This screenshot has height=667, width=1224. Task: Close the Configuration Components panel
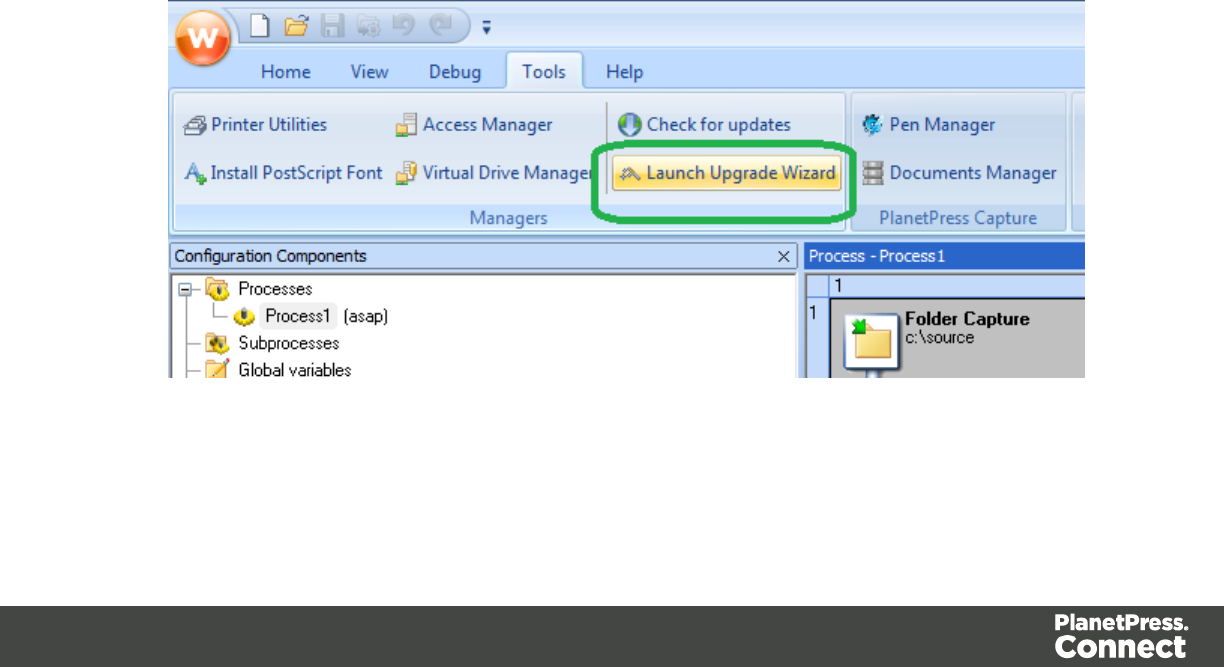pyautogui.click(x=785, y=256)
